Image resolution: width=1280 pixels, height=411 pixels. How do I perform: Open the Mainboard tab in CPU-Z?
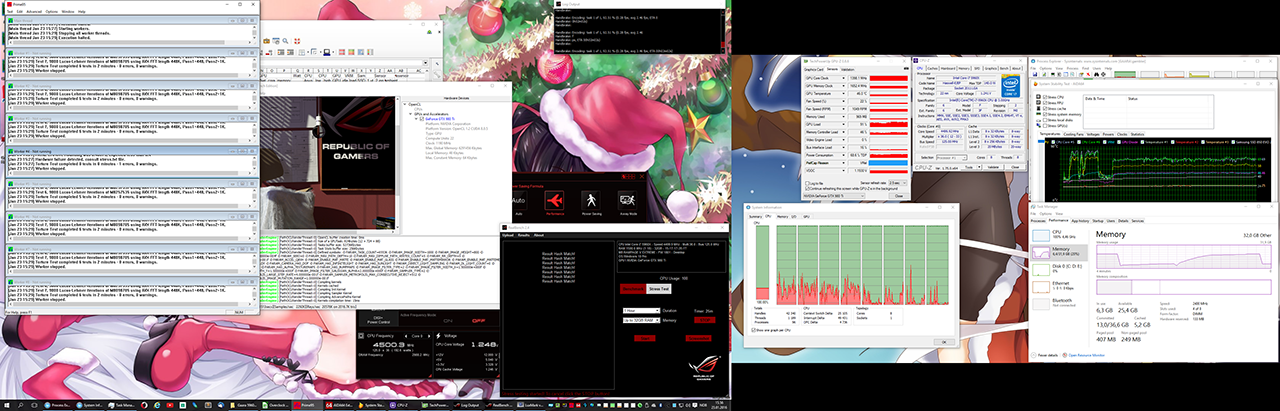click(948, 68)
